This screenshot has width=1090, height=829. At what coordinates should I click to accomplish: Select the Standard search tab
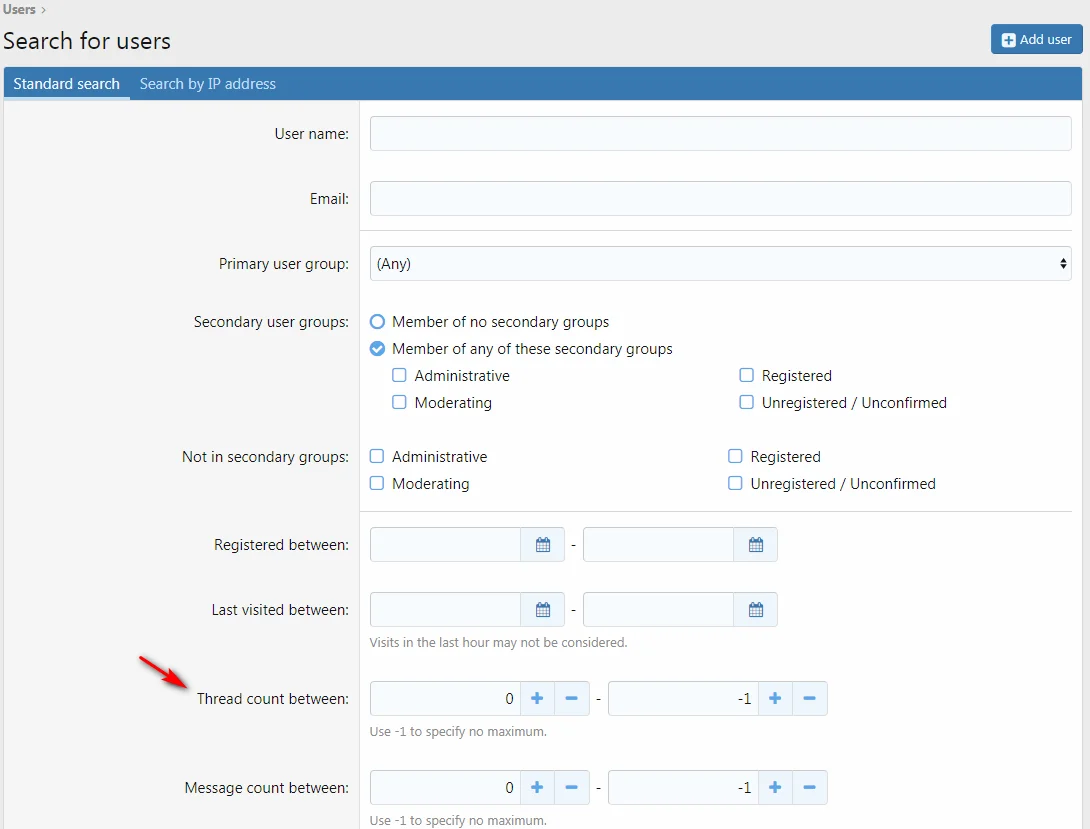click(x=66, y=84)
